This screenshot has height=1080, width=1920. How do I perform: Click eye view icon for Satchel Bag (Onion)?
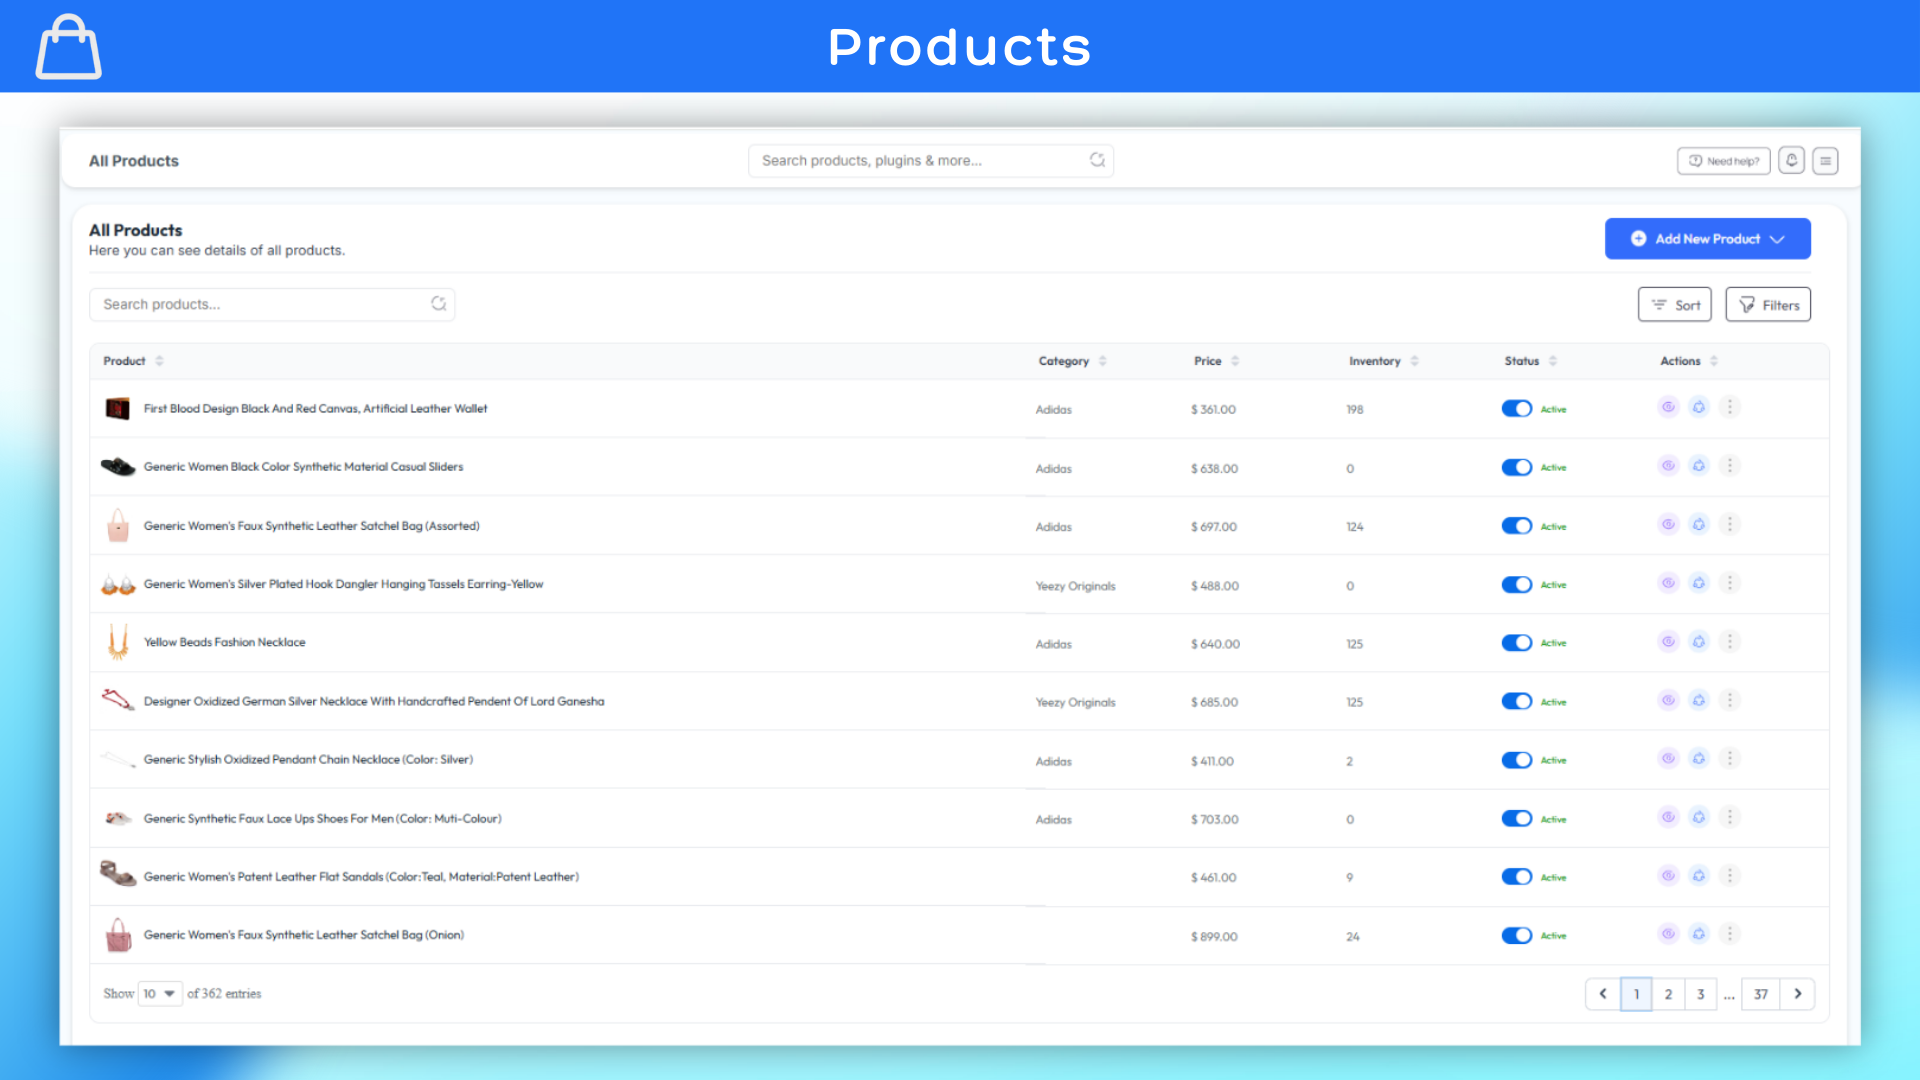coord(1668,934)
